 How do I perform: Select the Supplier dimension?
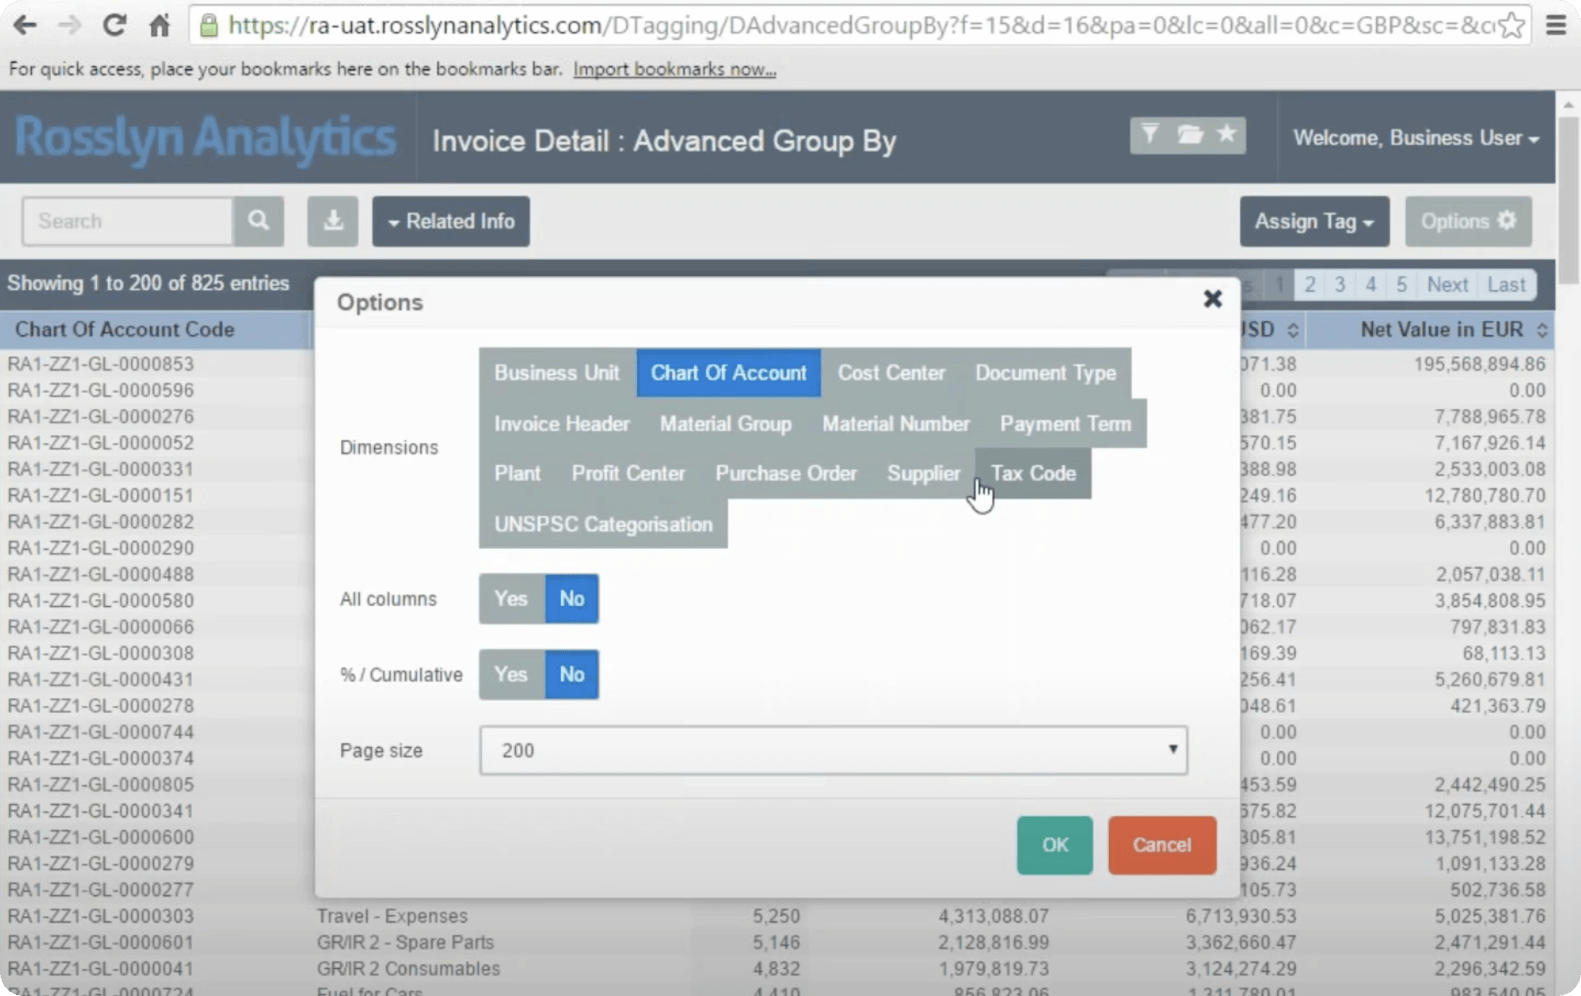coord(923,473)
